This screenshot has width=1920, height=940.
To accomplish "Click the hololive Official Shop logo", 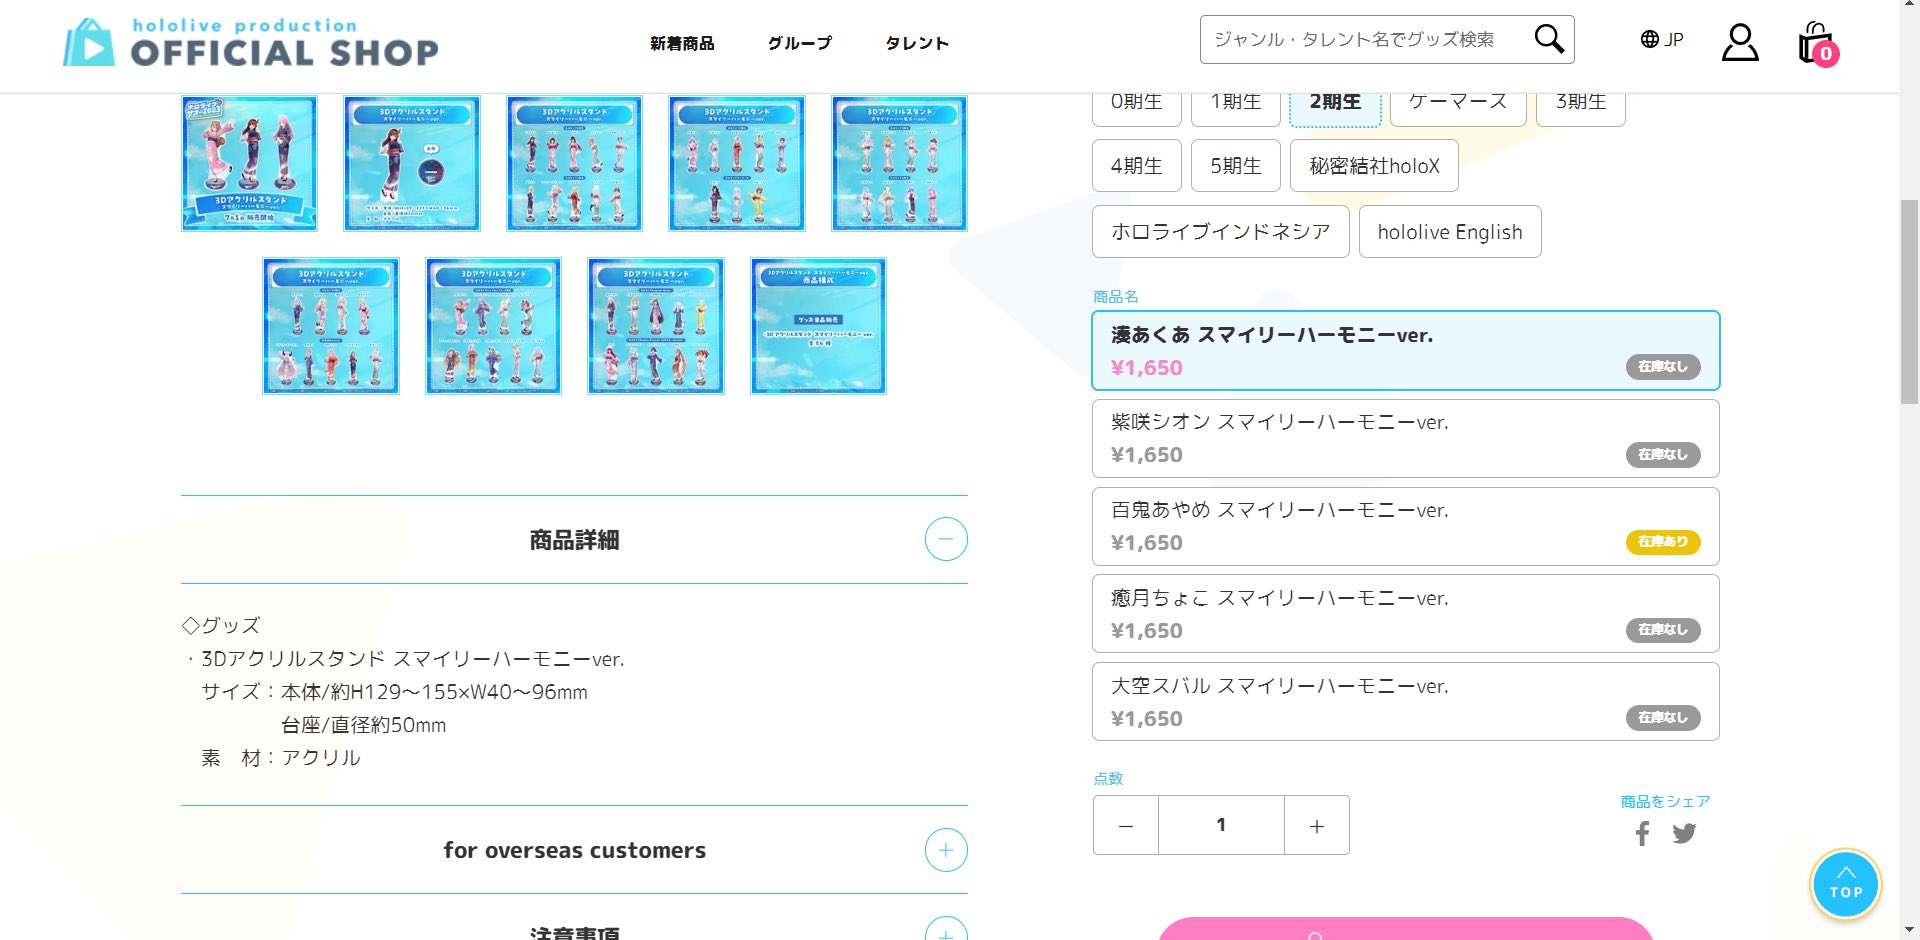I will [x=251, y=42].
